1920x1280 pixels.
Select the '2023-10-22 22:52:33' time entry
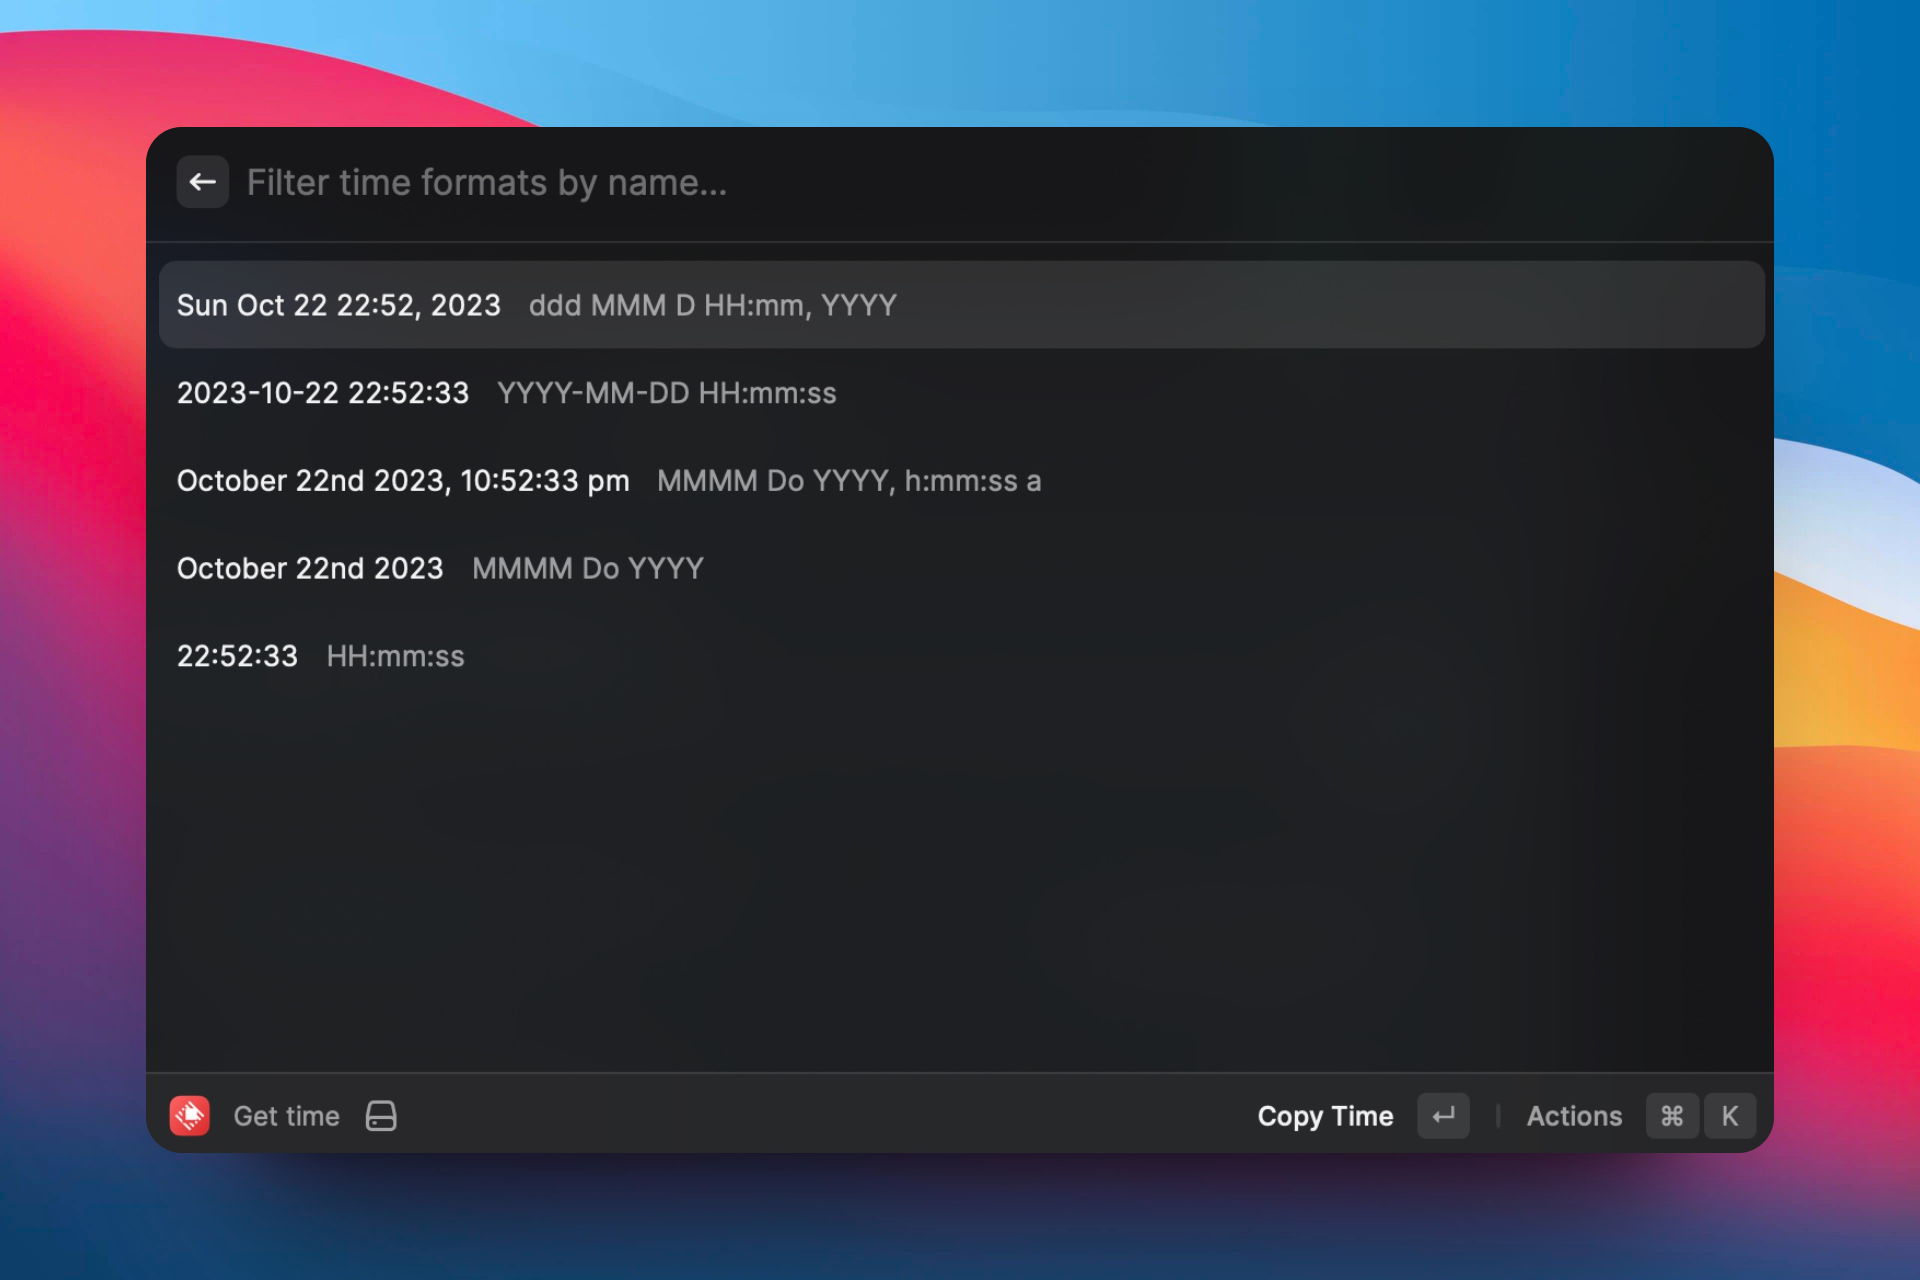point(322,393)
